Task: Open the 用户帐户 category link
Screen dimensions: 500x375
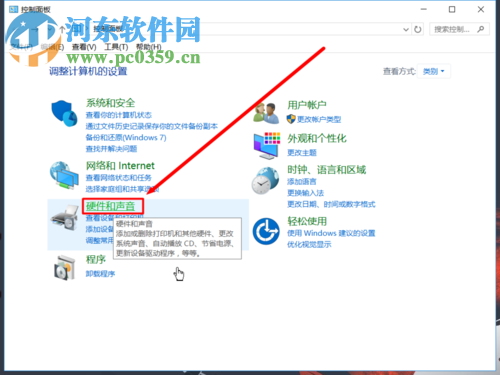Action: (307, 105)
